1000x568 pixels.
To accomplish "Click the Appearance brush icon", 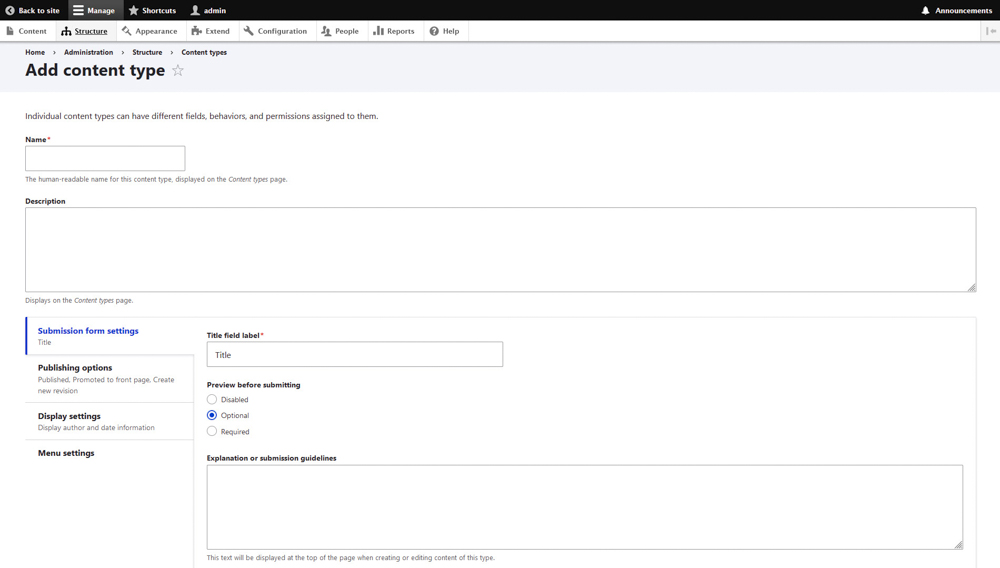I will [127, 31].
